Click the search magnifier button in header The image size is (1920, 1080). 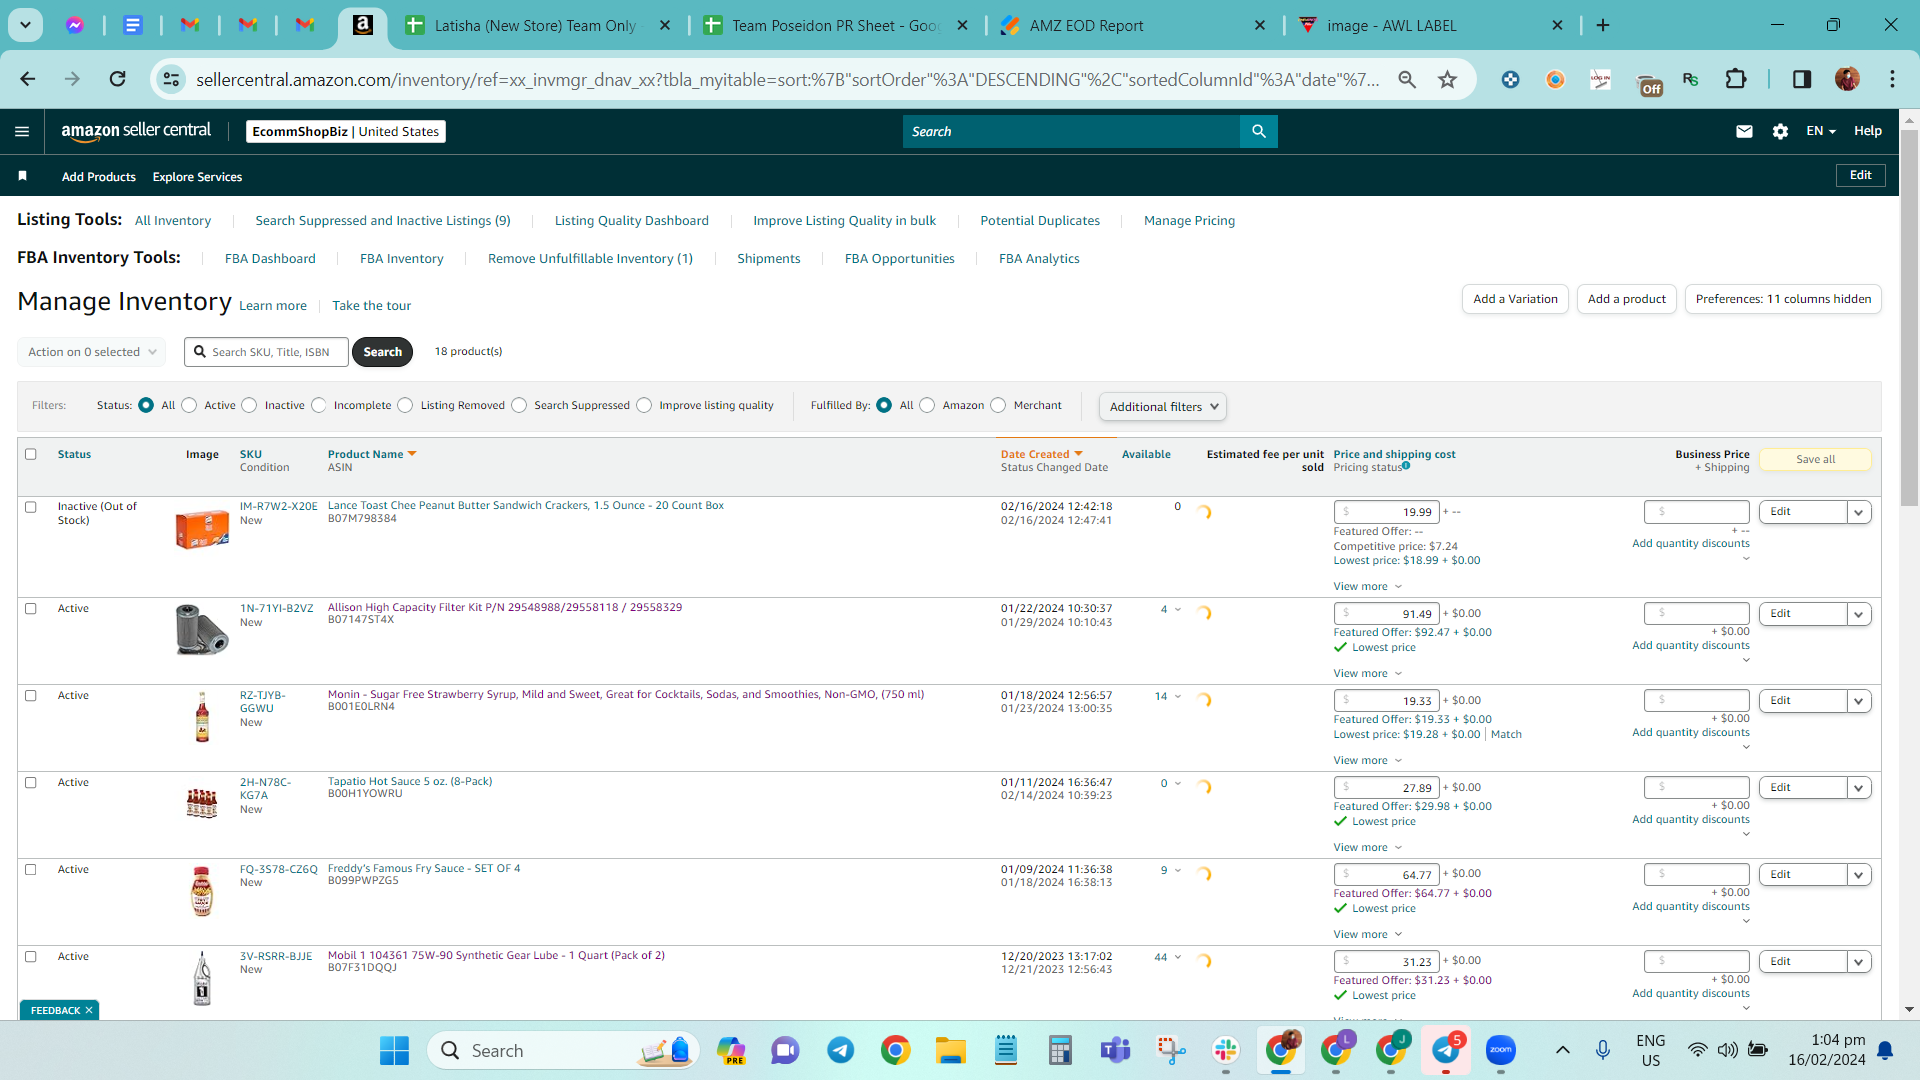pos(1258,131)
